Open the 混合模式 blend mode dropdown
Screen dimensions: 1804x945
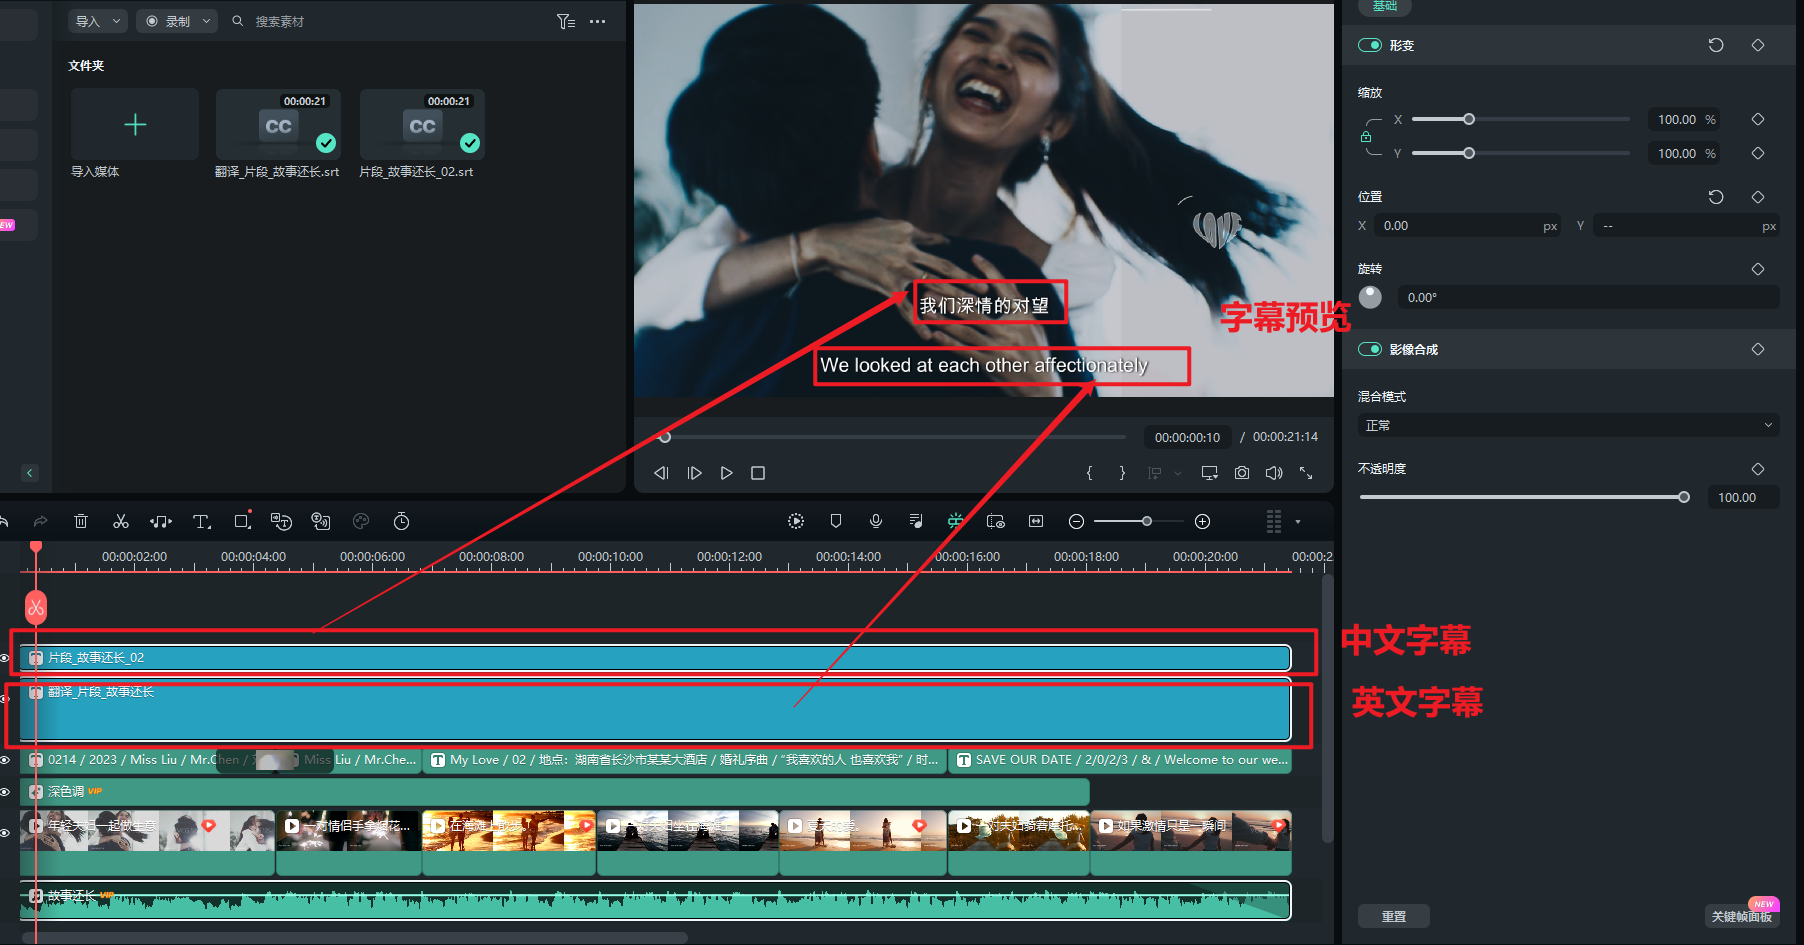pos(1567,425)
